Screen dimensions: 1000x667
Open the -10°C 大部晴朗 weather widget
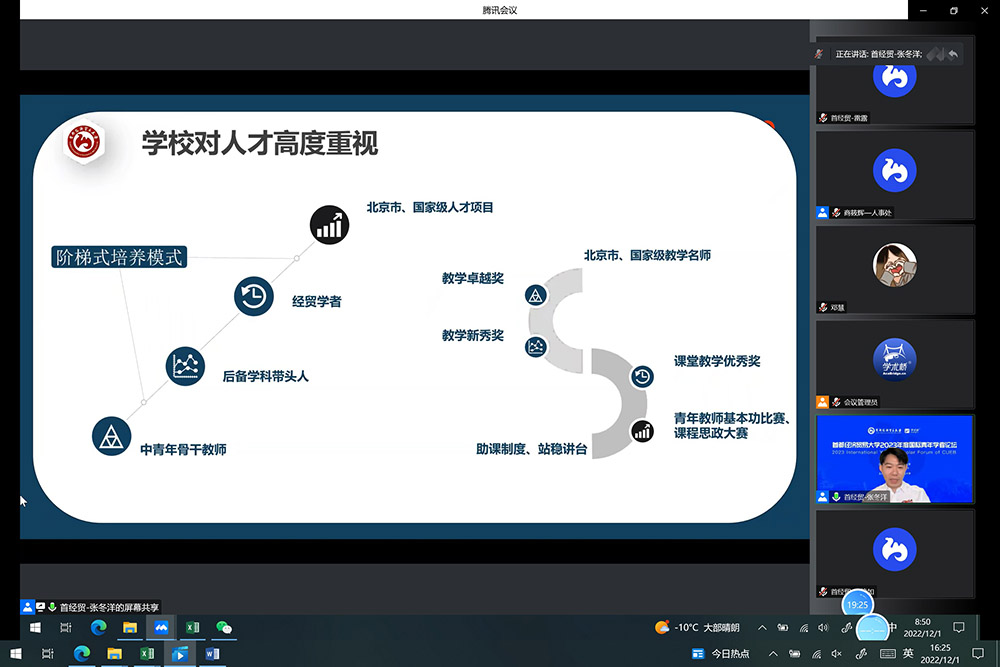(697, 627)
